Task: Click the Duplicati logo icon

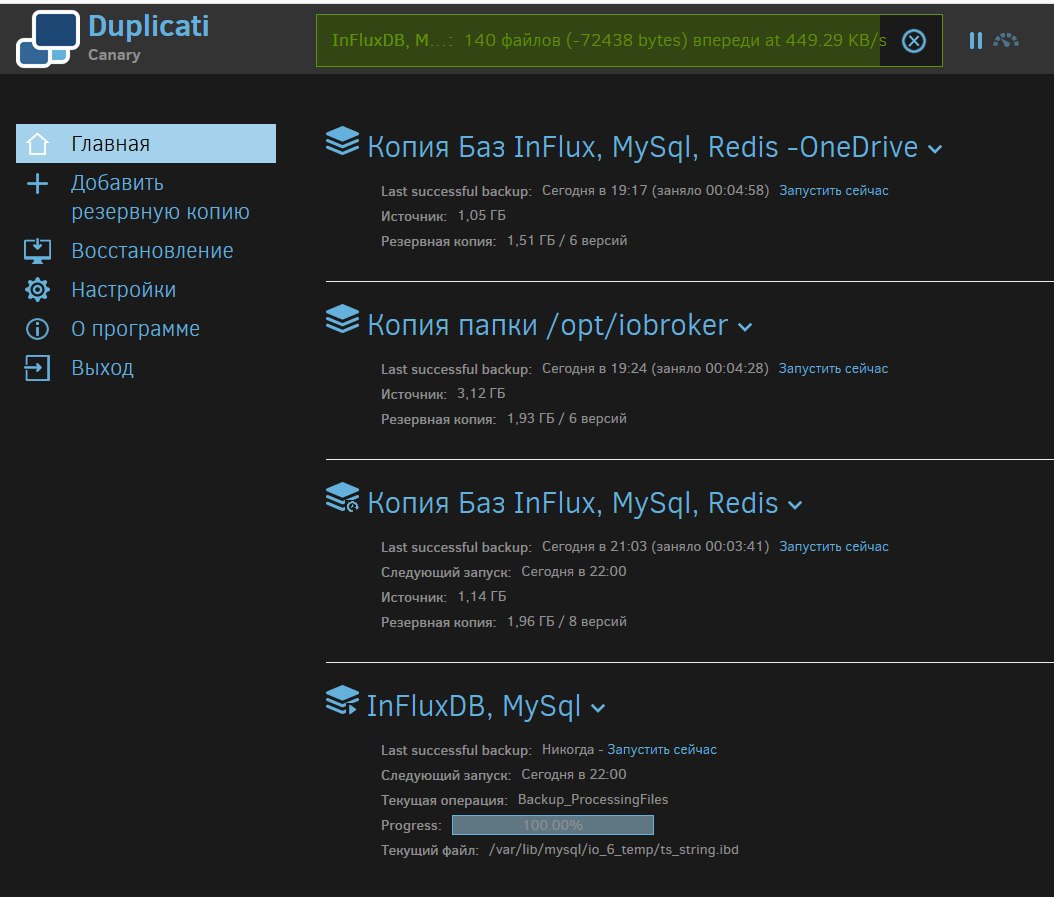Action: 47,38
